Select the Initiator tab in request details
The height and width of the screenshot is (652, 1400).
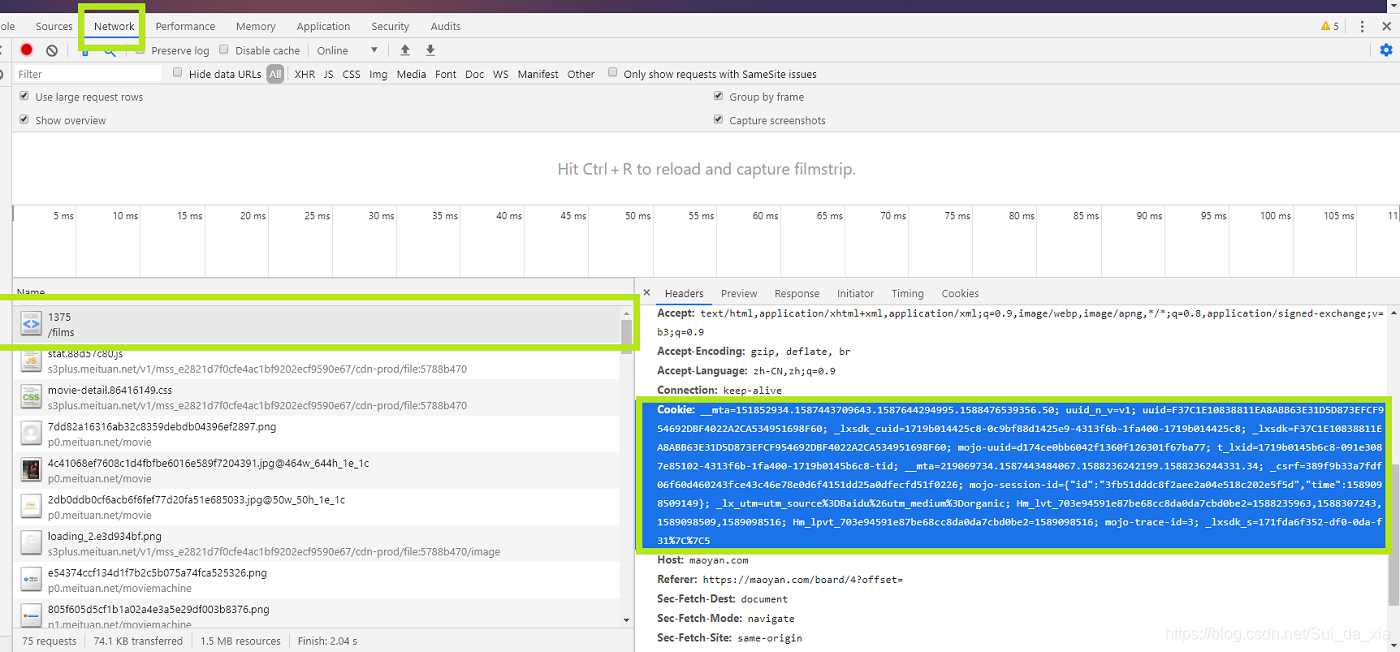(855, 293)
